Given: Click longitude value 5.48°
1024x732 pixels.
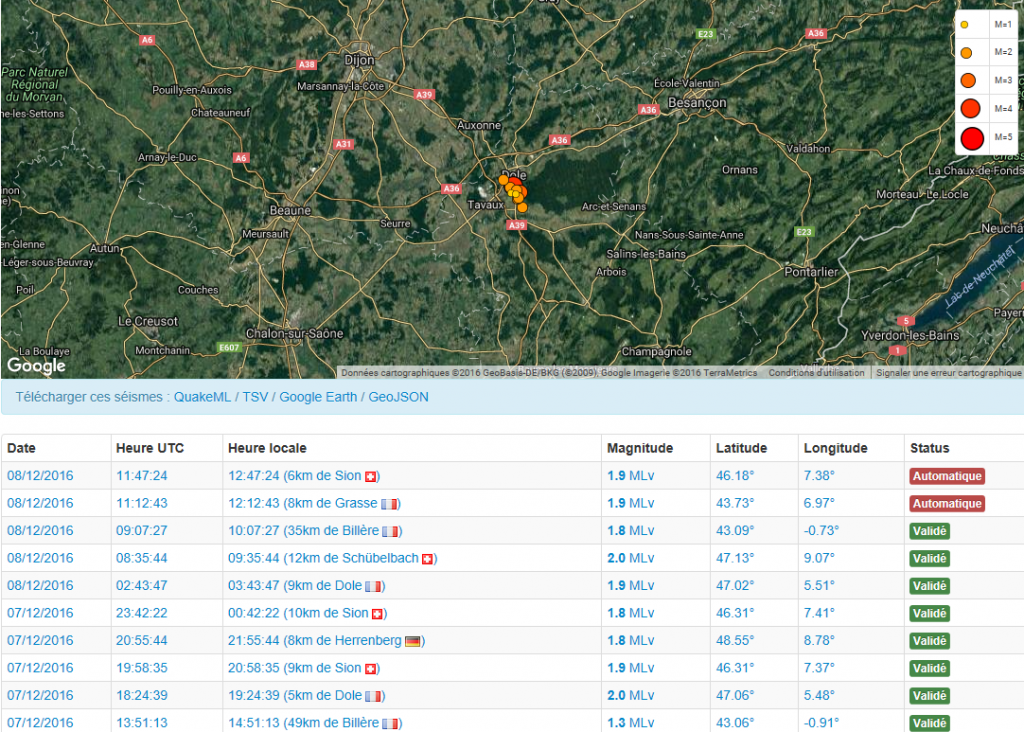Looking at the screenshot, I should point(819,695).
